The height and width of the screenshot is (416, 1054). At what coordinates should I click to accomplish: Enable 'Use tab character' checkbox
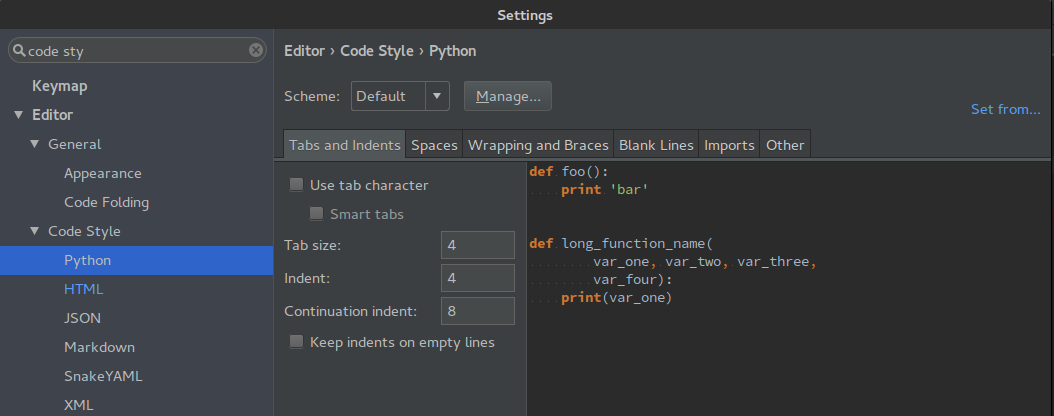pyautogui.click(x=296, y=185)
